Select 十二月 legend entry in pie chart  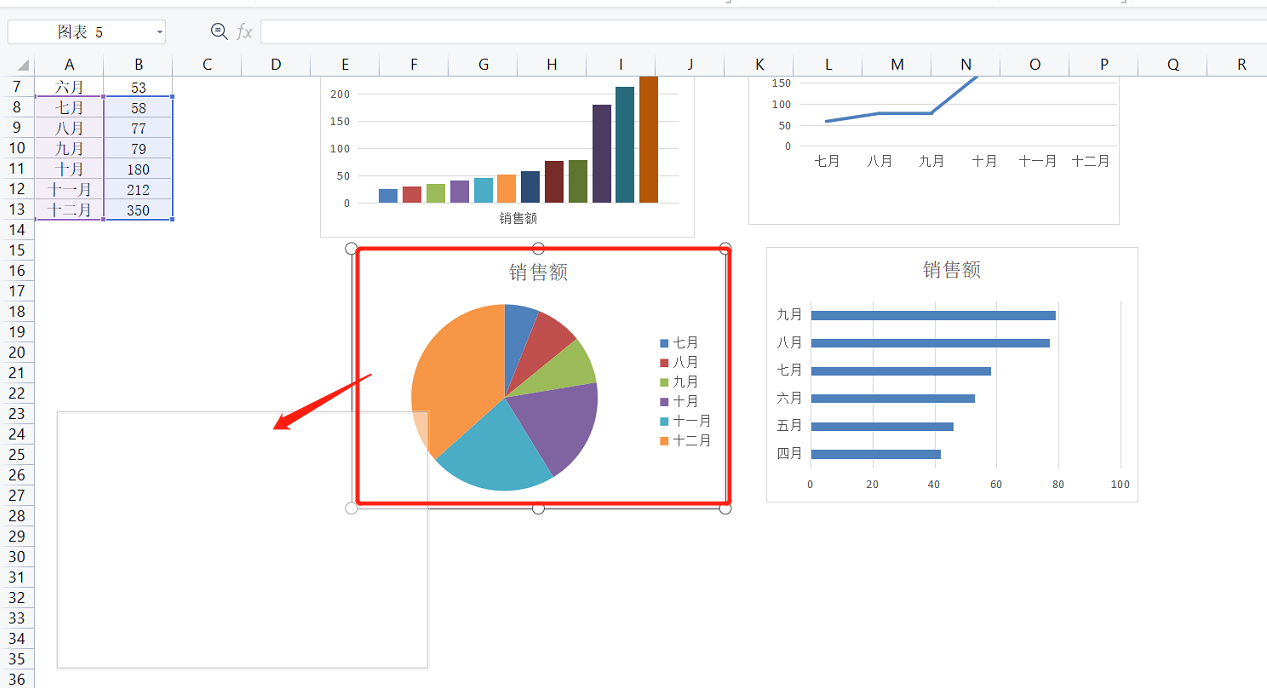pyautogui.click(x=685, y=440)
